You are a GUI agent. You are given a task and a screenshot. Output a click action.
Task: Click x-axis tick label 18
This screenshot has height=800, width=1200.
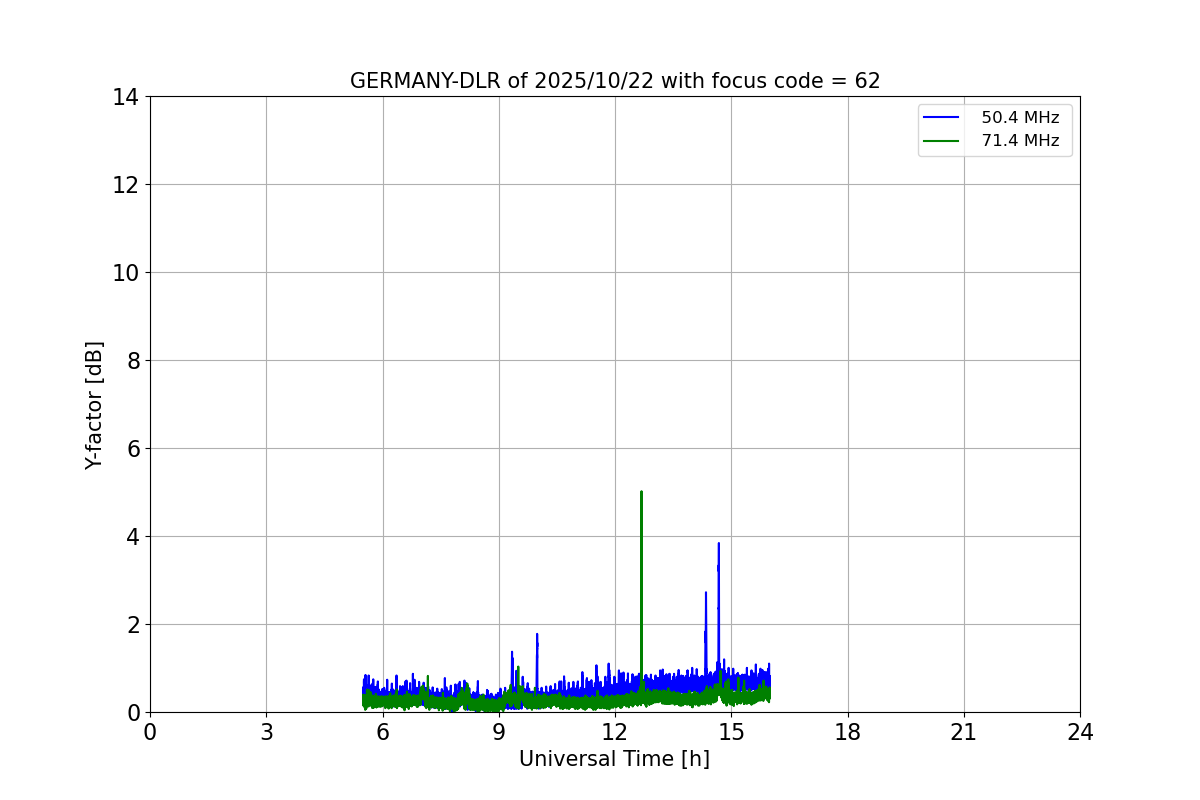coord(848,733)
